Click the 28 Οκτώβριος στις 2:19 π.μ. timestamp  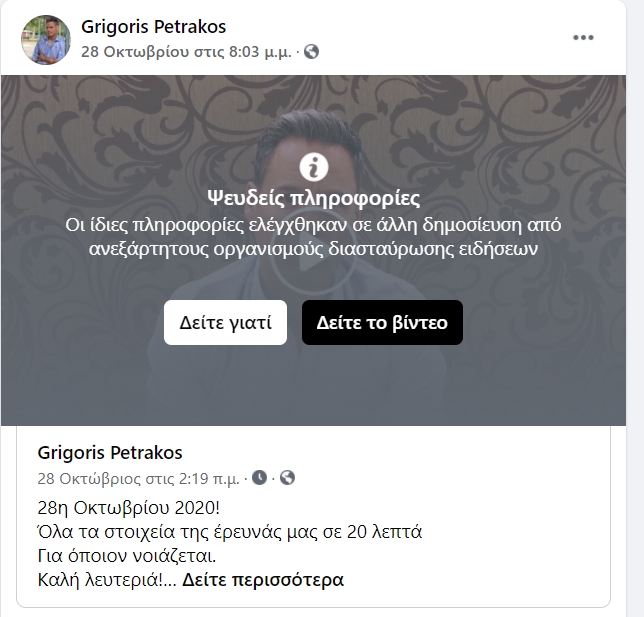[137, 478]
